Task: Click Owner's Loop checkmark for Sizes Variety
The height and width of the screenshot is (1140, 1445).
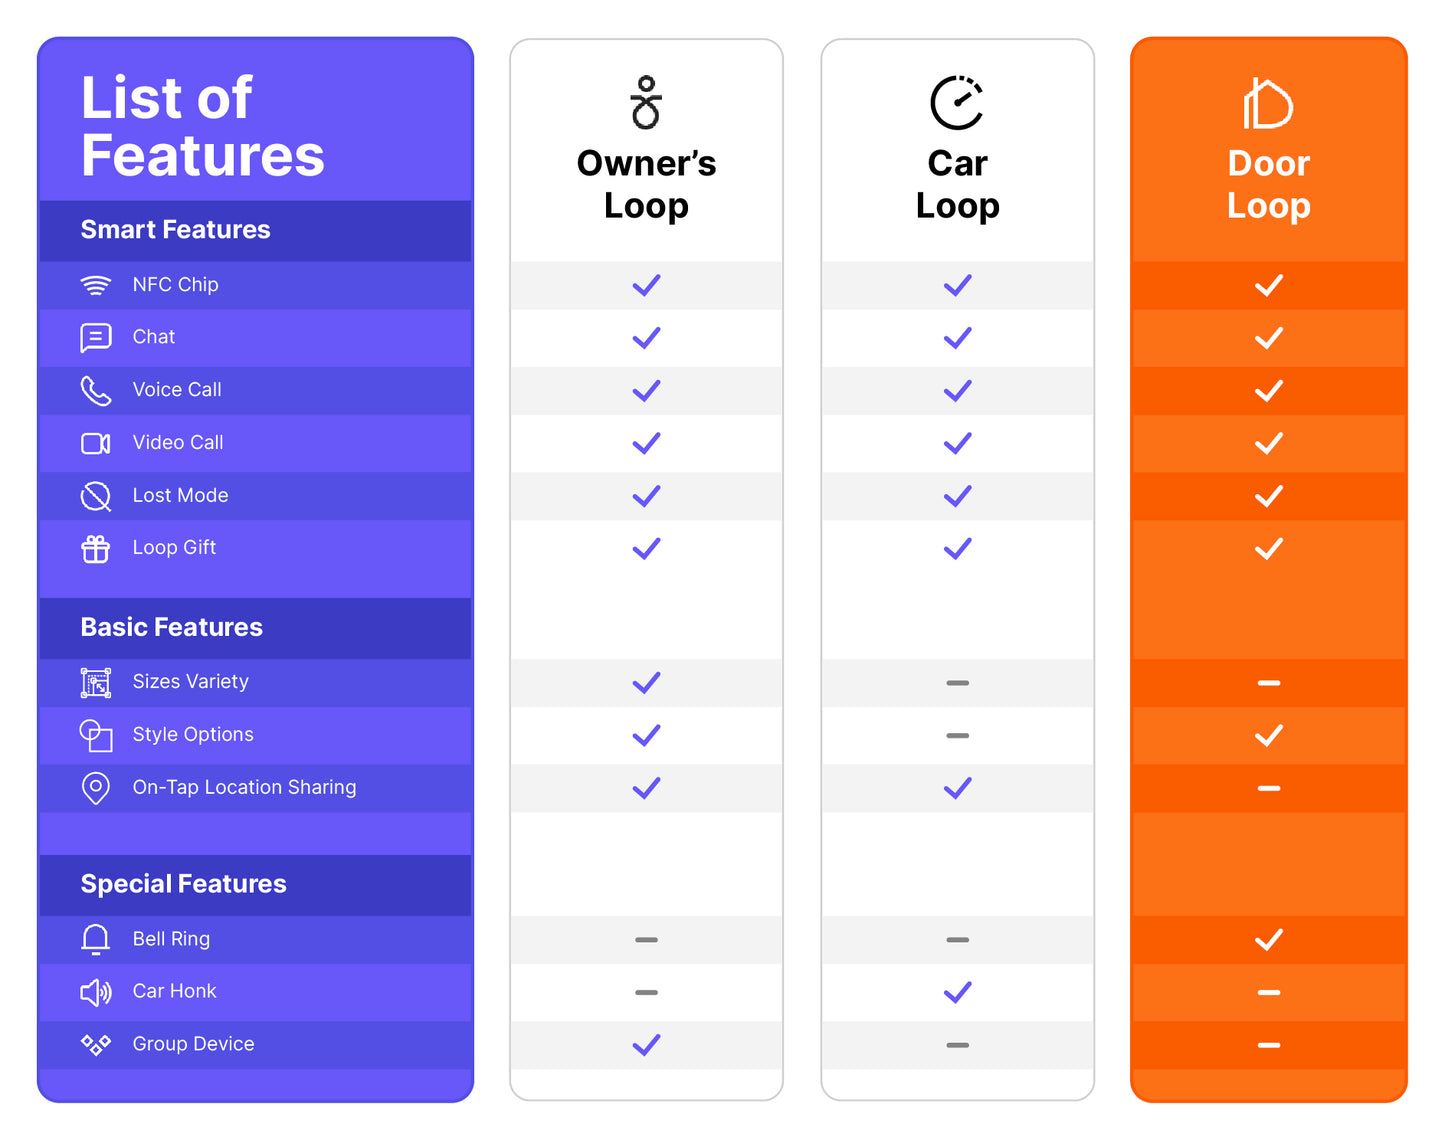Action: (x=646, y=683)
